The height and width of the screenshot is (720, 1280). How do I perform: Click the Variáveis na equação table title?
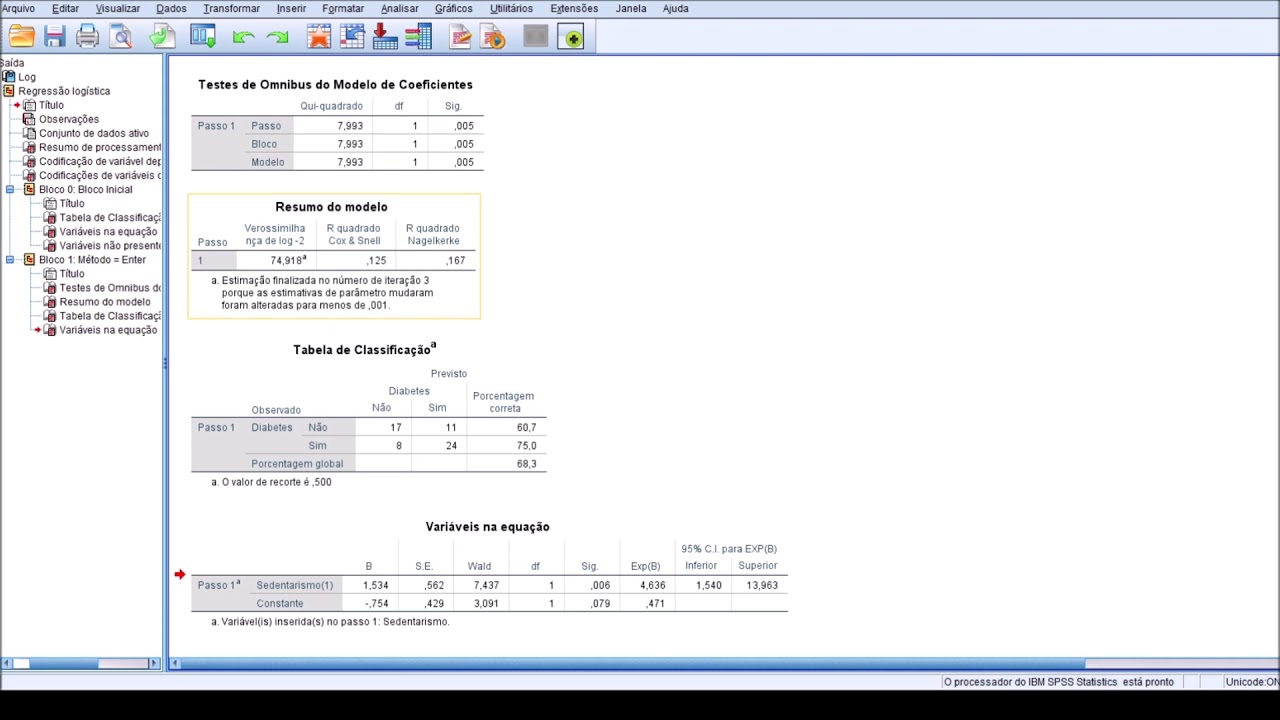pyautogui.click(x=487, y=527)
